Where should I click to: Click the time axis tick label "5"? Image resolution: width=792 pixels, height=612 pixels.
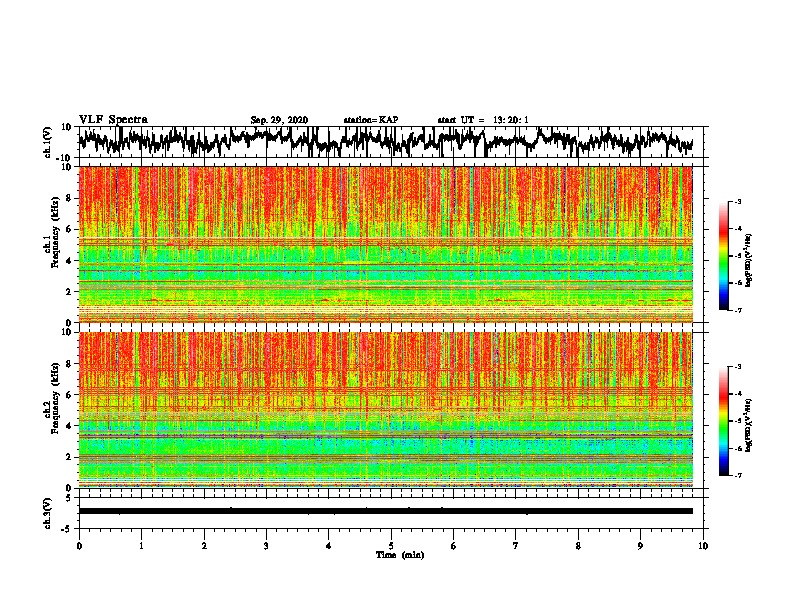pyautogui.click(x=391, y=546)
